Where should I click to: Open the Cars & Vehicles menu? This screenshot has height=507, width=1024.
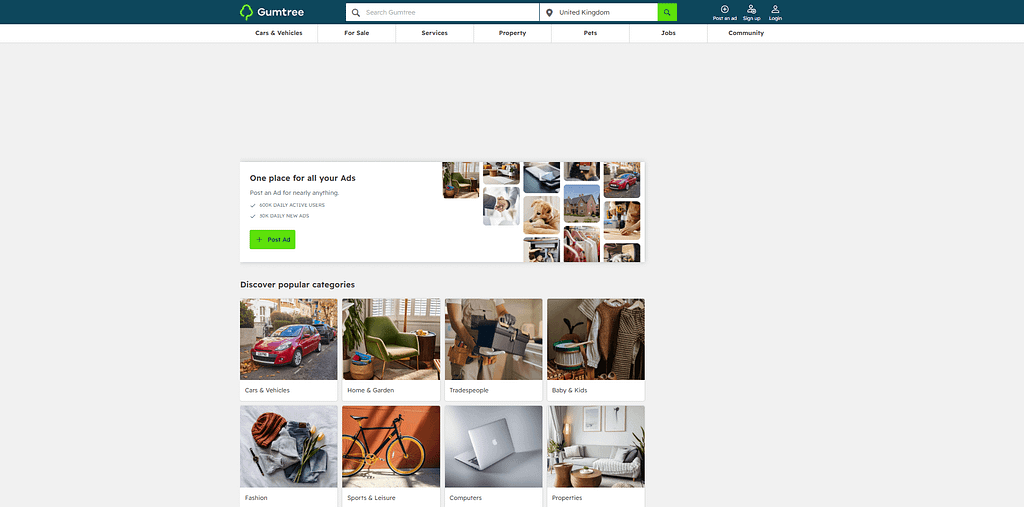pyautogui.click(x=279, y=33)
